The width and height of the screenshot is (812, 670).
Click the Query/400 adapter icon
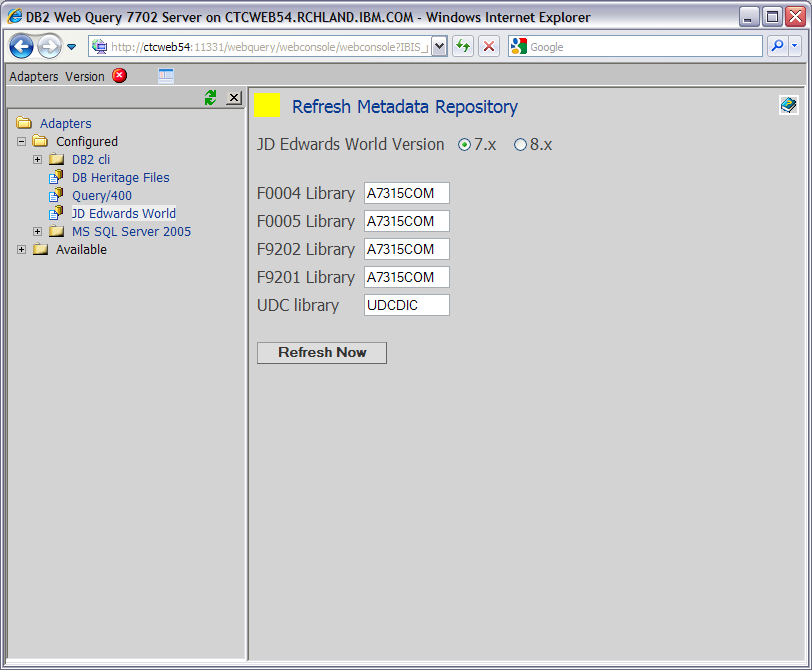point(56,195)
